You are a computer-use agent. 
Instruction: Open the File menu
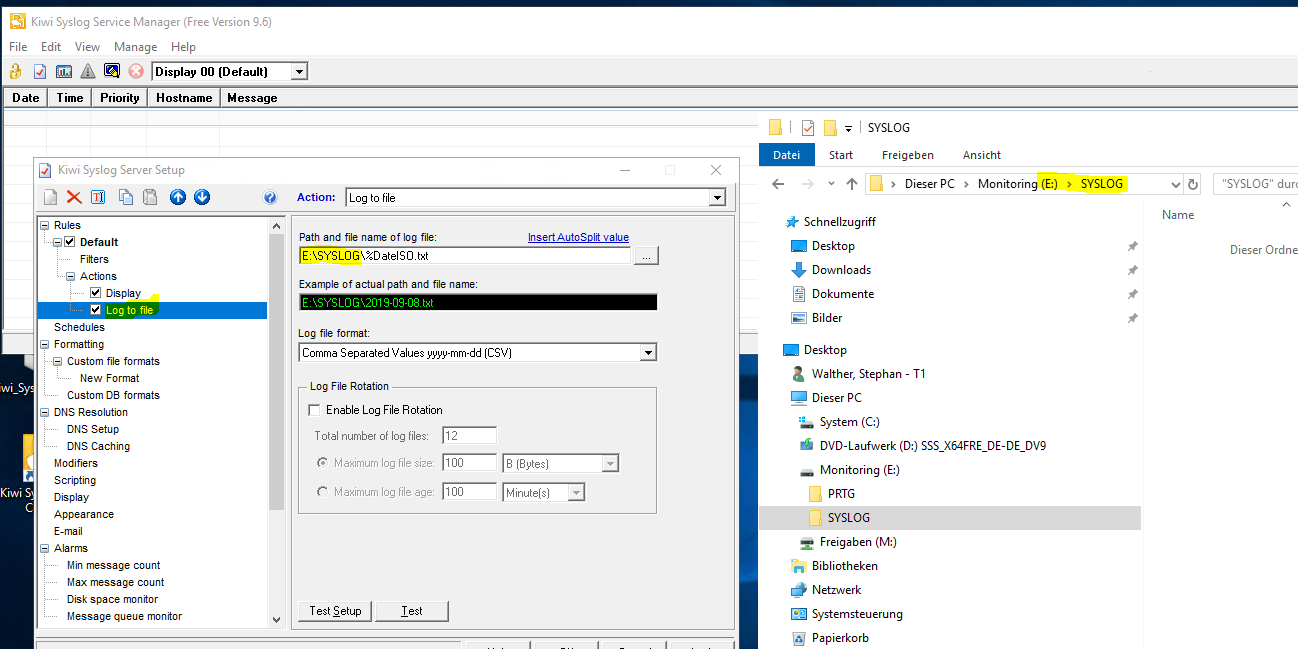[18, 47]
